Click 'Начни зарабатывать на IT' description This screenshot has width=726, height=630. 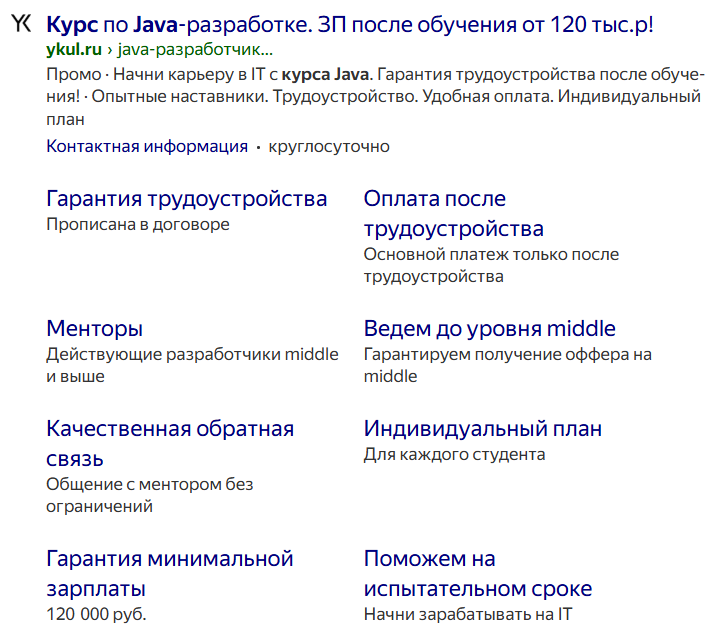pos(466,614)
